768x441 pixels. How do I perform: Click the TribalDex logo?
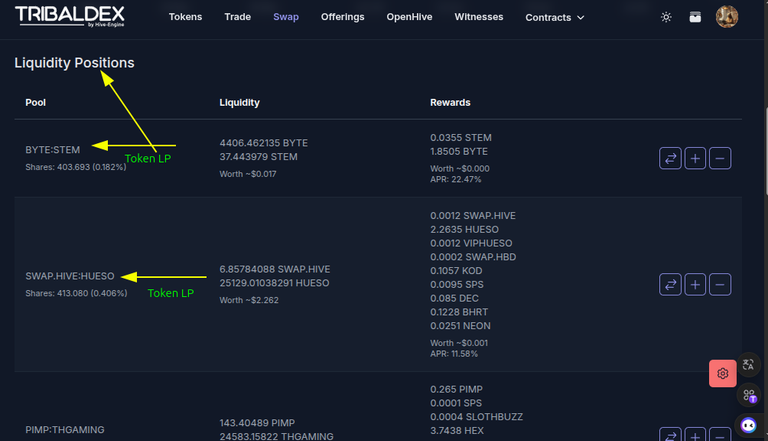tap(70, 16)
